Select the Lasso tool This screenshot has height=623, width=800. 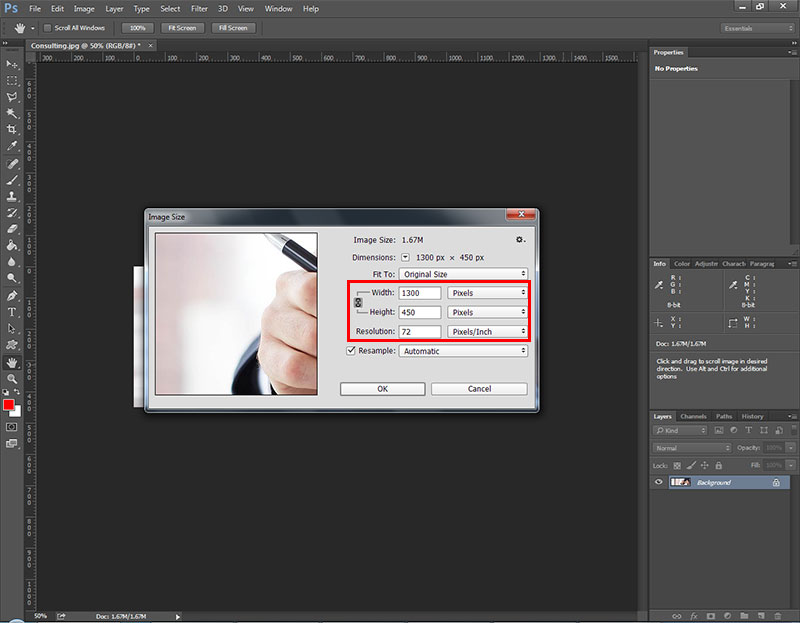(x=12, y=97)
